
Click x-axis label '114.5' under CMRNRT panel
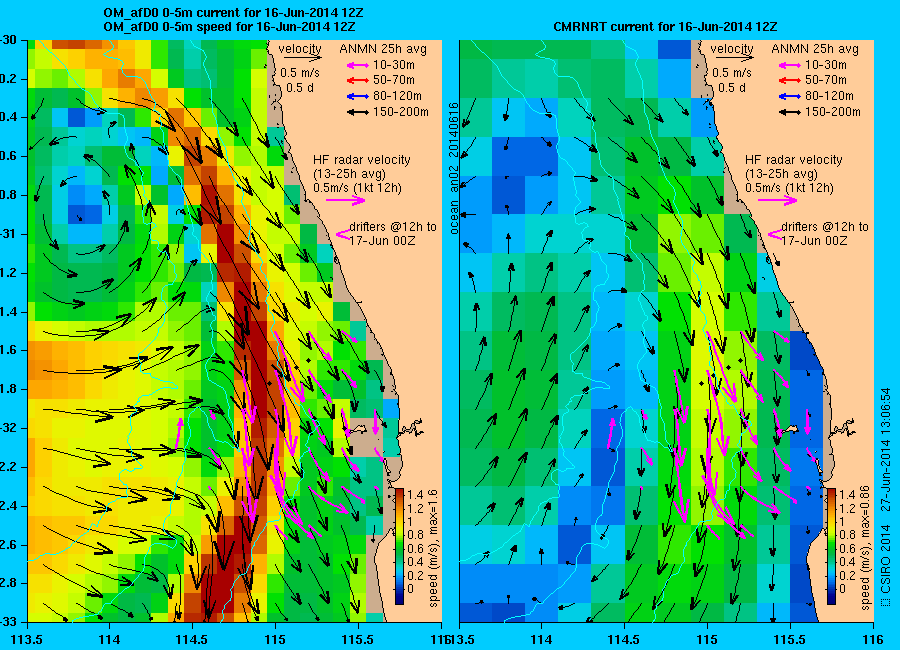(624, 640)
